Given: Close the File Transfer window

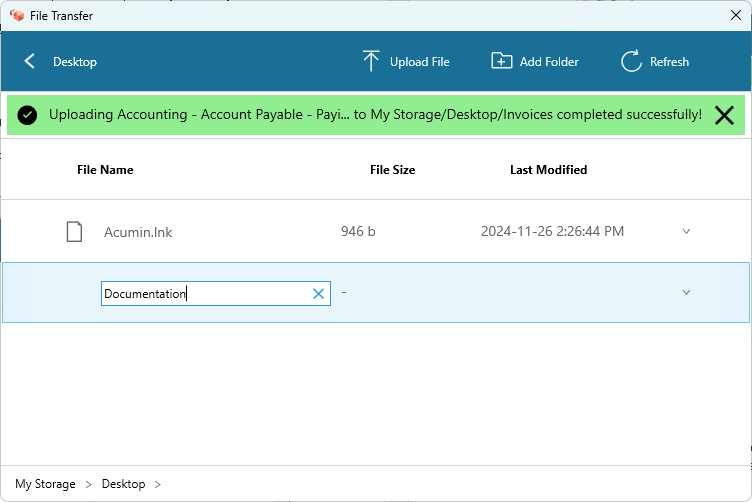Looking at the screenshot, I should [x=736, y=15].
